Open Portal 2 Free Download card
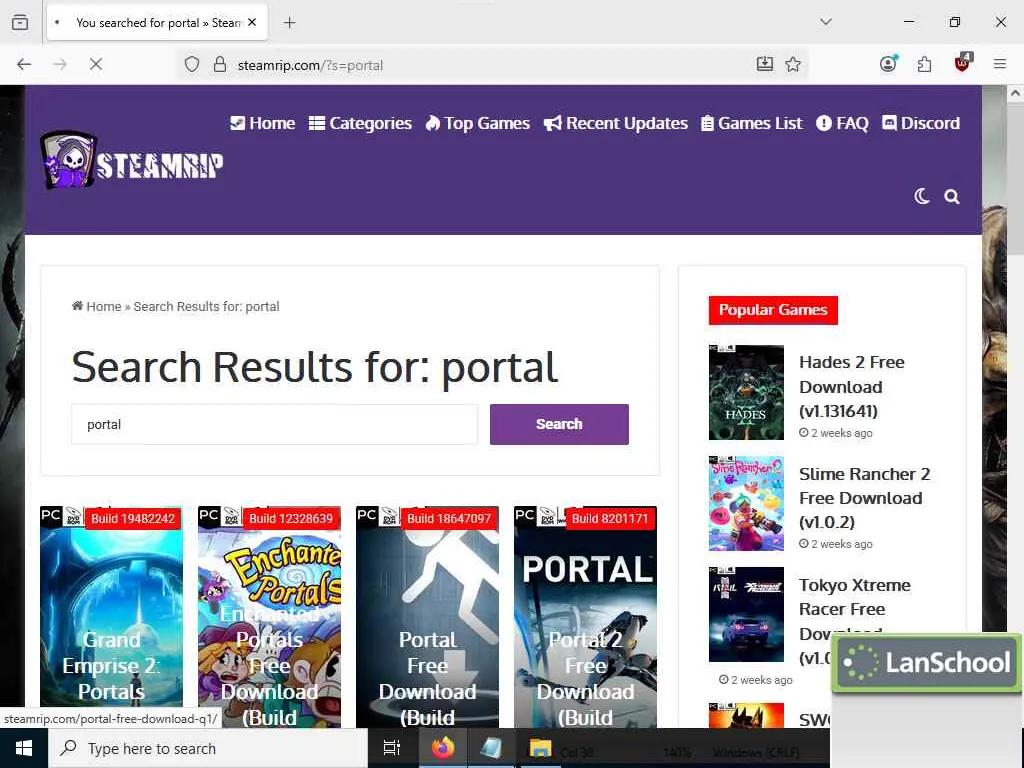The height and width of the screenshot is (768, 1024). tap(585, 616)
